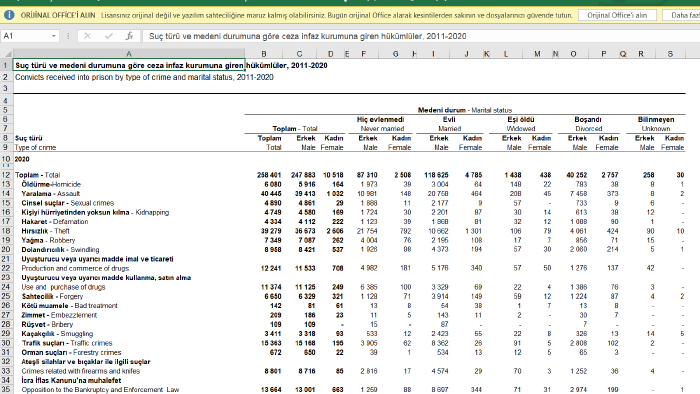
Task: Click the 'Hiç evlenmedi' header cell
Action: pyautogui.click(x=380, y=120)
